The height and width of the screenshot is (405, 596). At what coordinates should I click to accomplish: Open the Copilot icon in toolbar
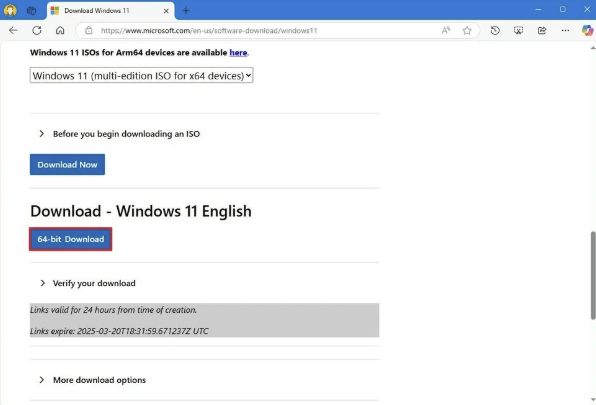pyautogui.click(x=587, y=30)
